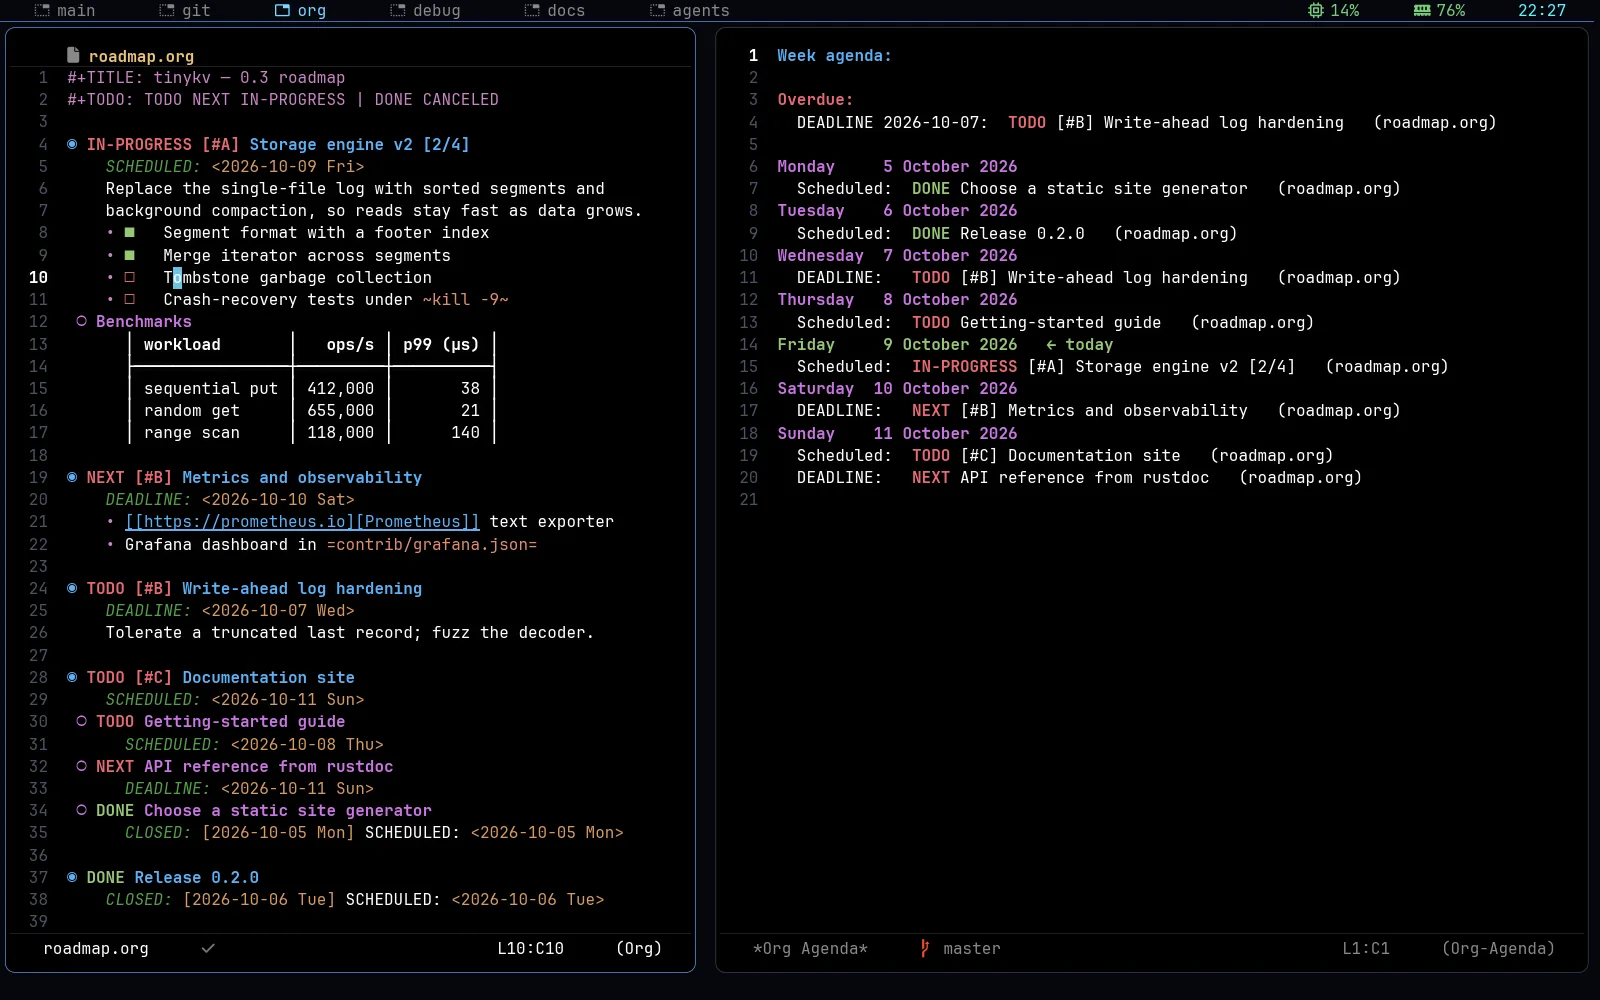
Task: Switch to the git workspace tab
Action: tap(185, 10)
